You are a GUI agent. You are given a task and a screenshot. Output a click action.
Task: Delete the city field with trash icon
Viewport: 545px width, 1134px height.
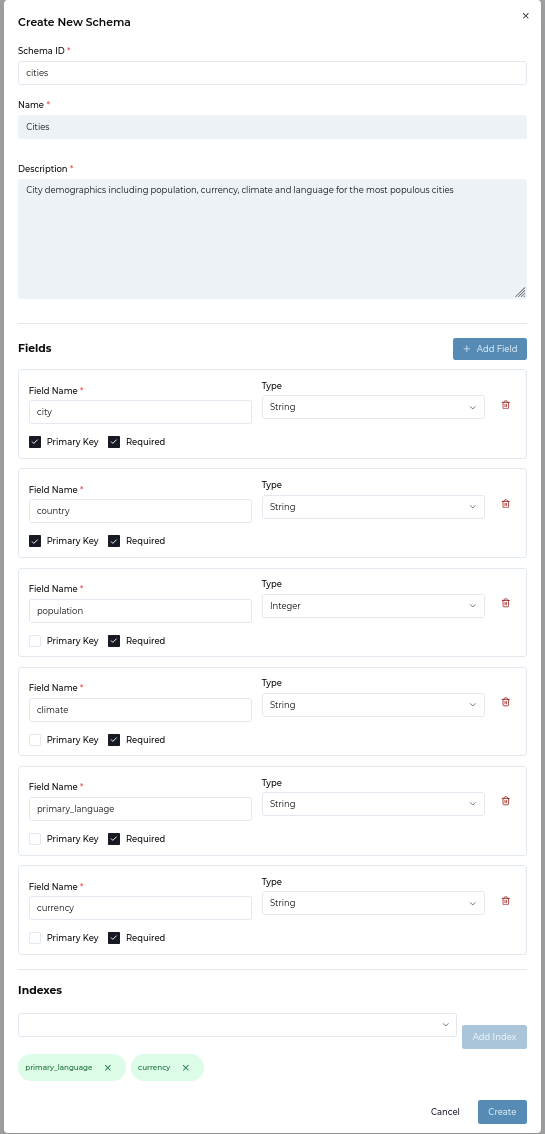pos(505,405)
